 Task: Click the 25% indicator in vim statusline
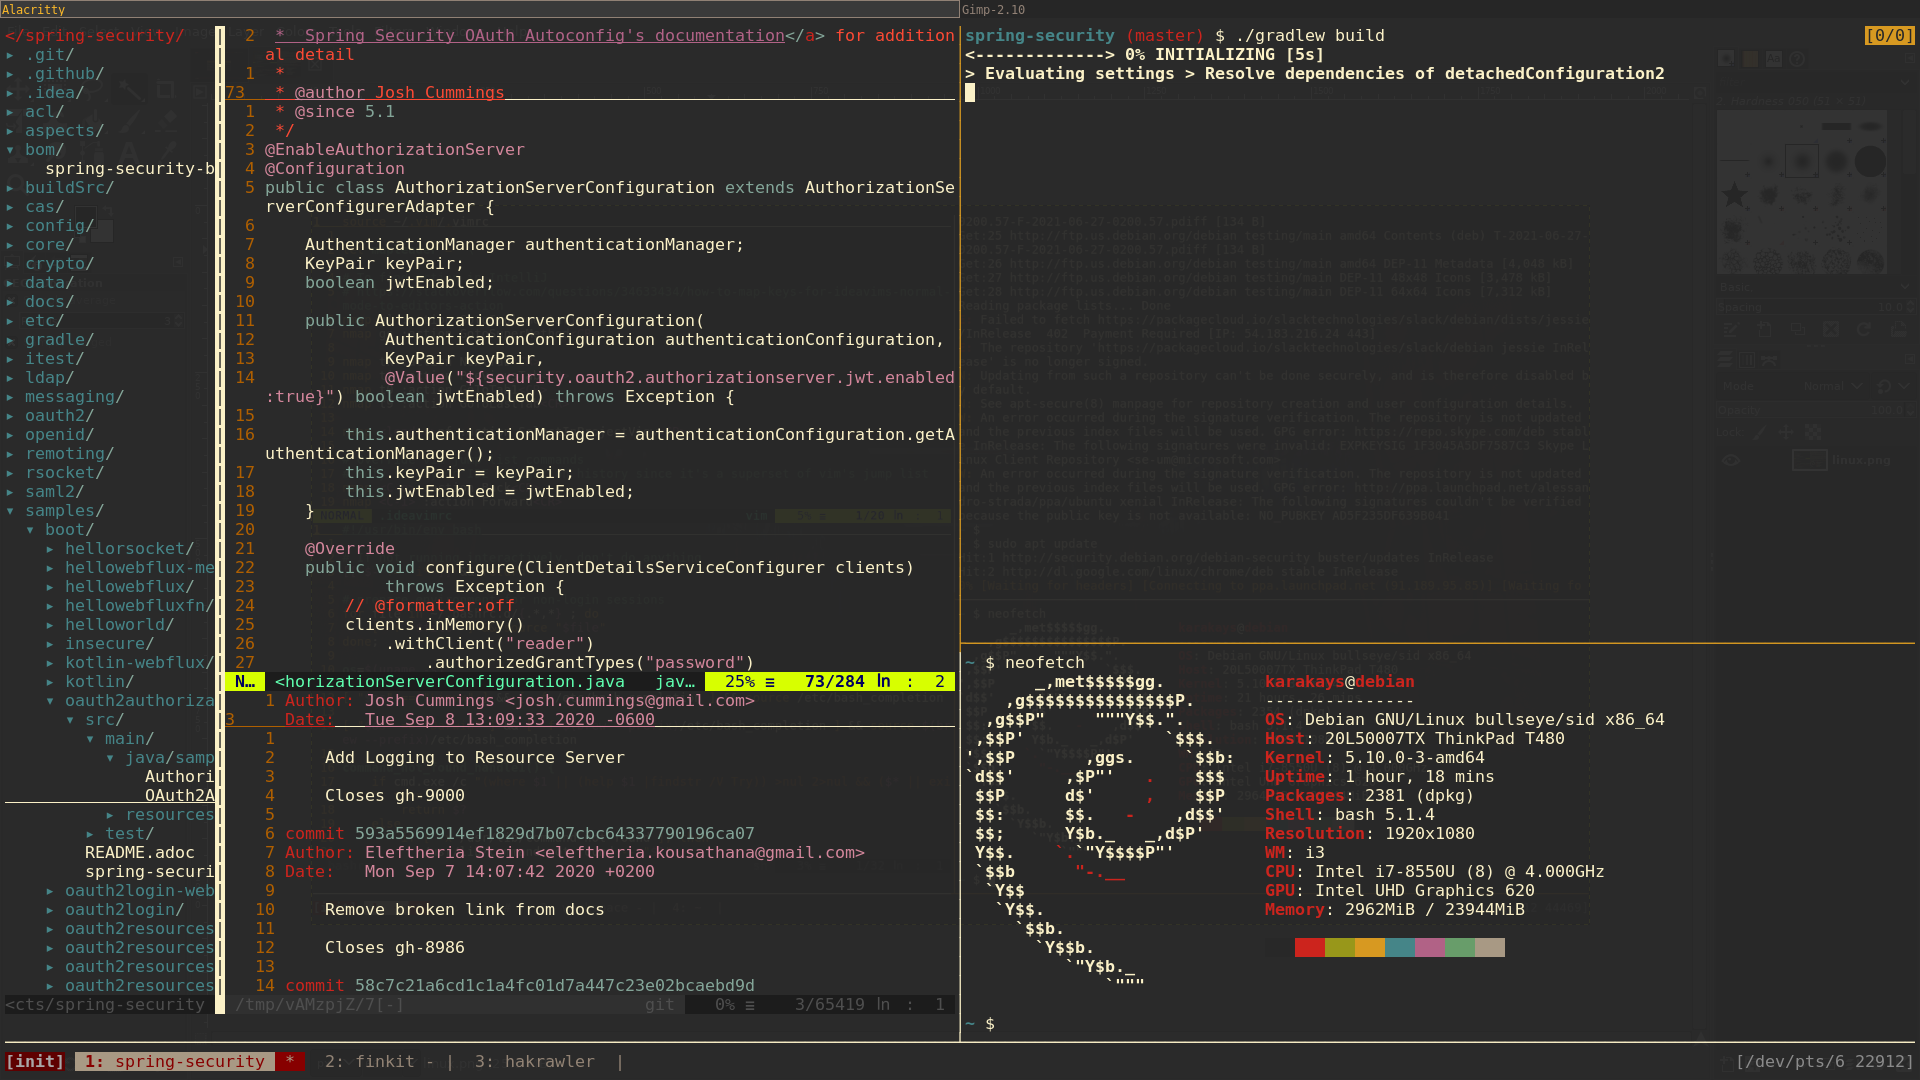point(740,682)
